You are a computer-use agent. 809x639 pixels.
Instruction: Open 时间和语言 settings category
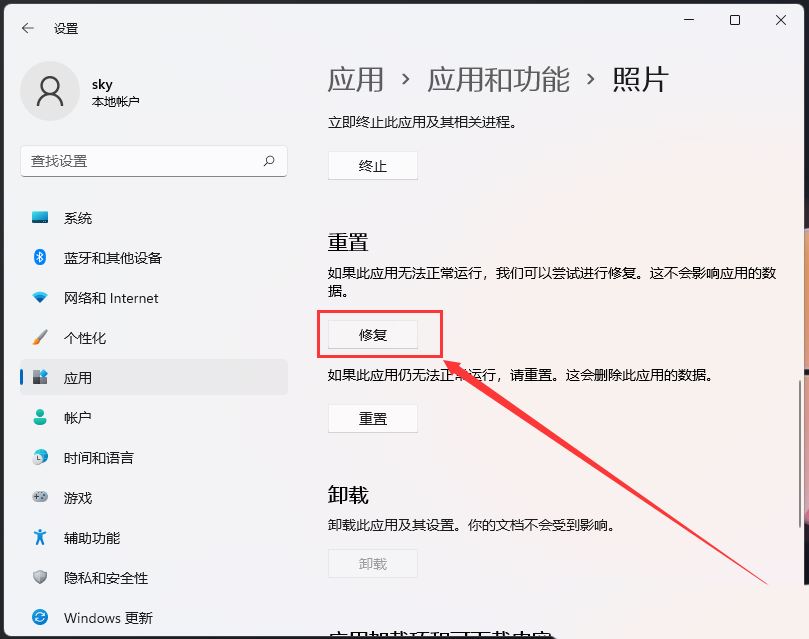(154, 457)
